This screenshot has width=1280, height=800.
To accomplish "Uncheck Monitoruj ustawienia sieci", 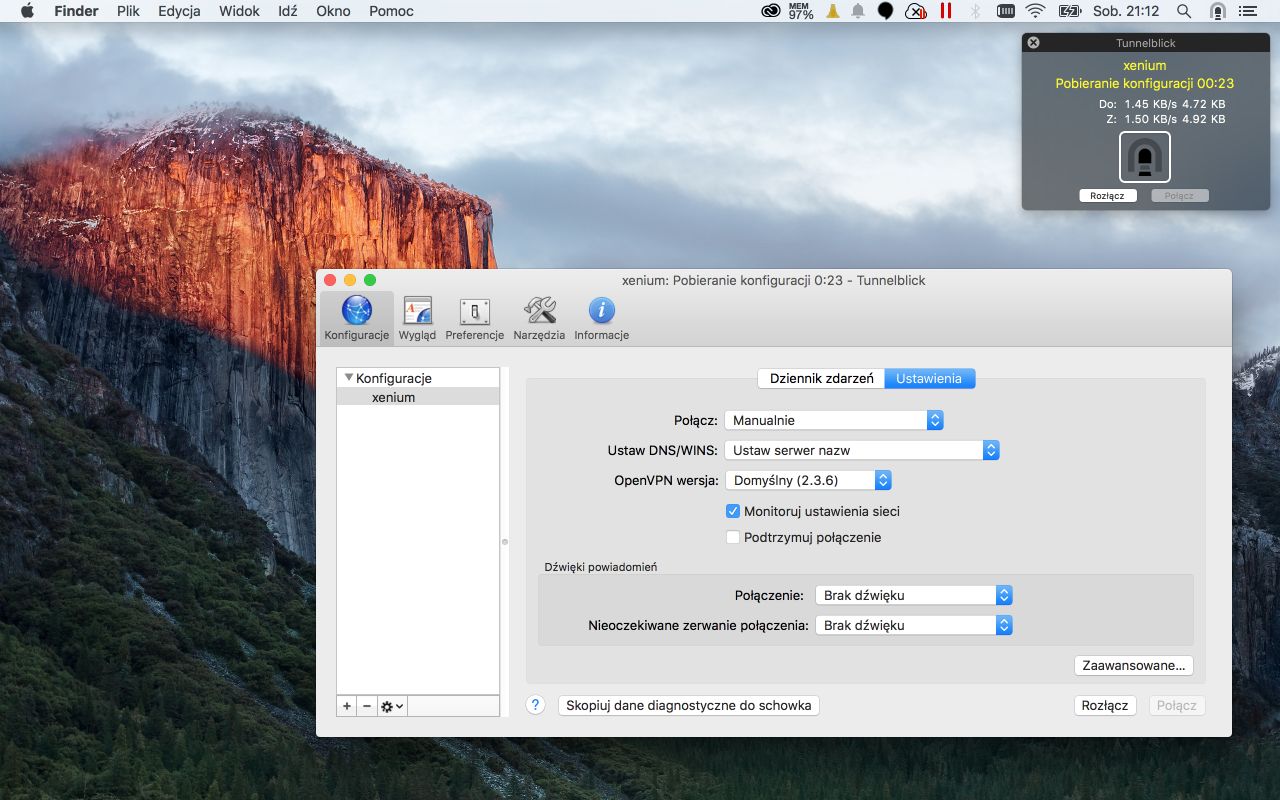I will coord(733,511).
